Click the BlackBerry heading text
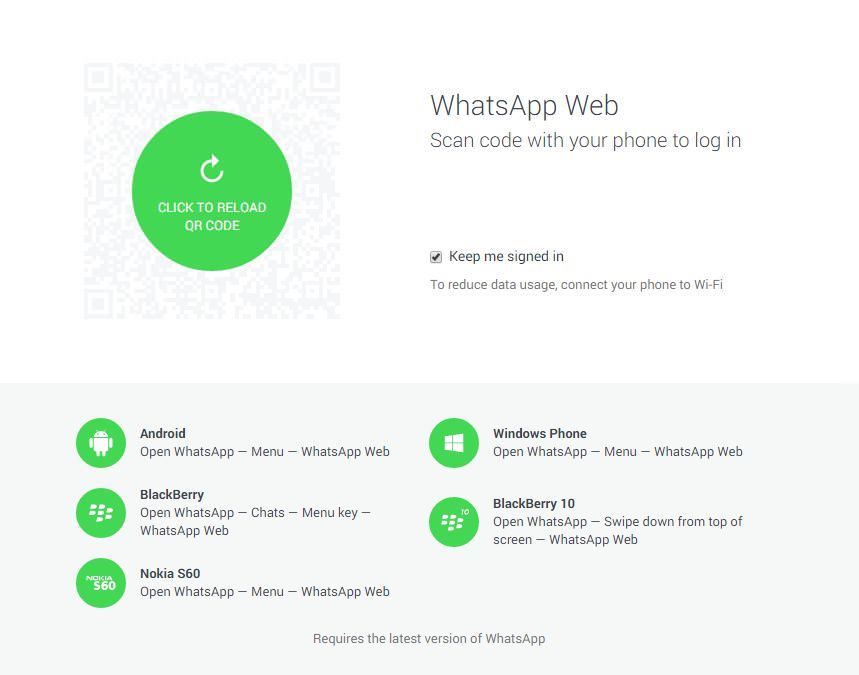The image size is (859, 675). [x=172, y=495]
